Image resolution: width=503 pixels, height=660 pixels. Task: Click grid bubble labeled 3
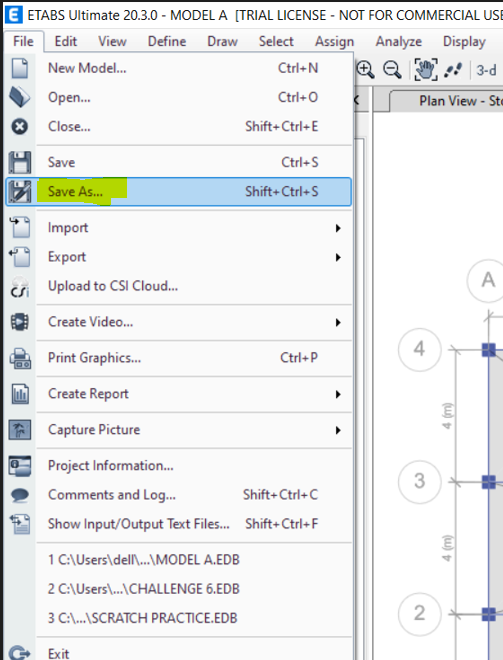pos(420,482)
